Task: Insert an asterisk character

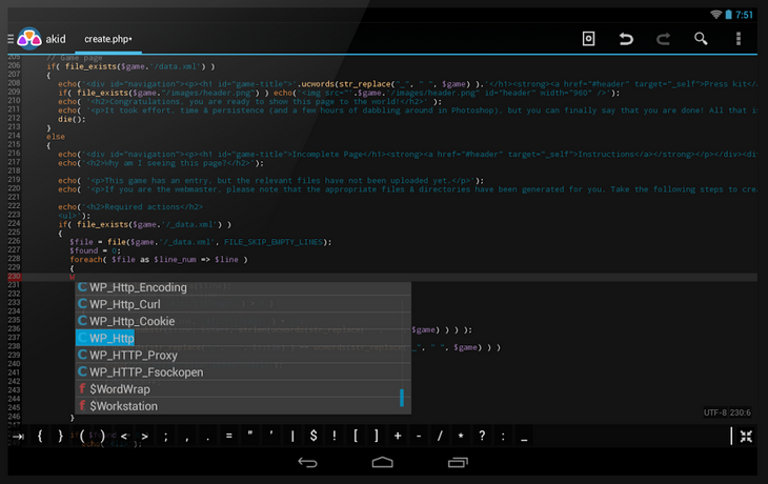Action: pyautogui.click(x=461, y=435)
